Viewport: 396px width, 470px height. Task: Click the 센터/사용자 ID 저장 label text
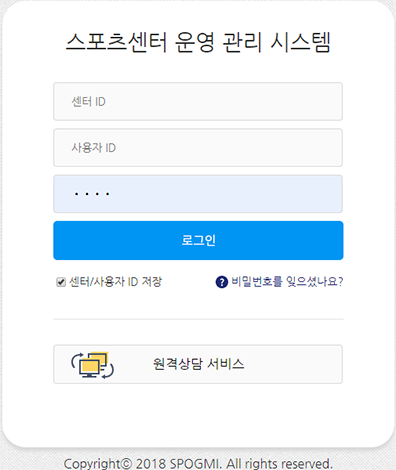tap(115, 282)
